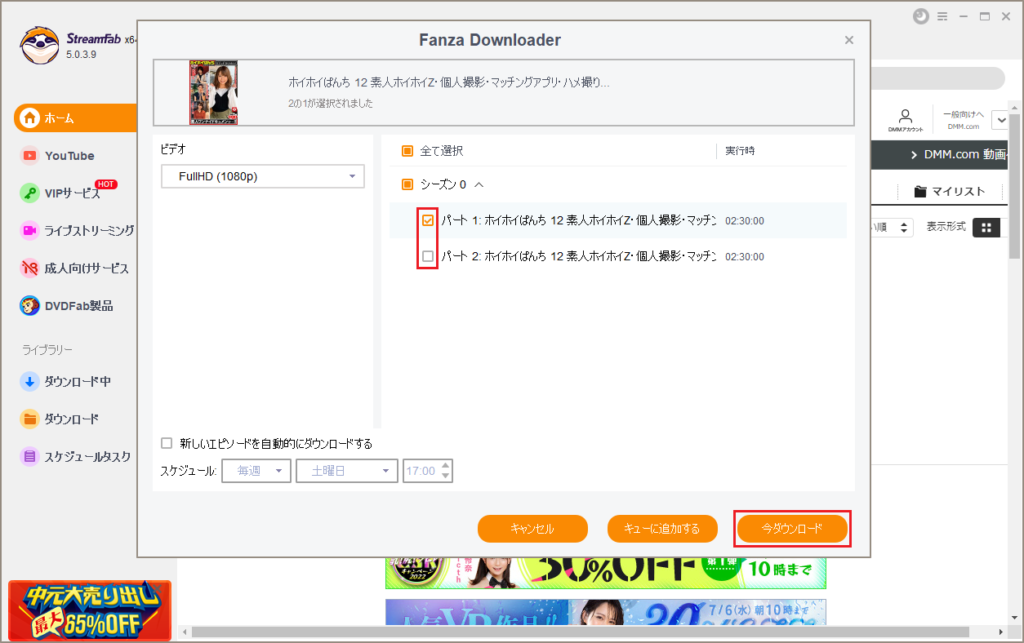
Task: Click the ライブストリーミング camera icon
Action: coord(29,230)
